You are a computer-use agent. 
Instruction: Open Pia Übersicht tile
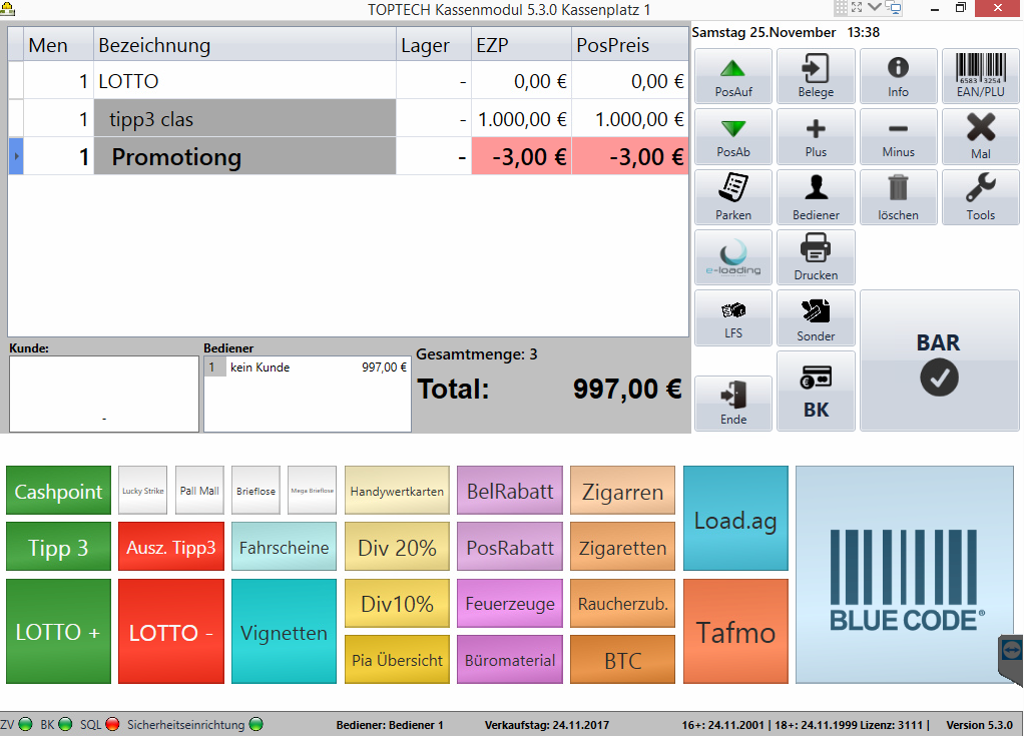pyautogui.click(x=397, y=660)
